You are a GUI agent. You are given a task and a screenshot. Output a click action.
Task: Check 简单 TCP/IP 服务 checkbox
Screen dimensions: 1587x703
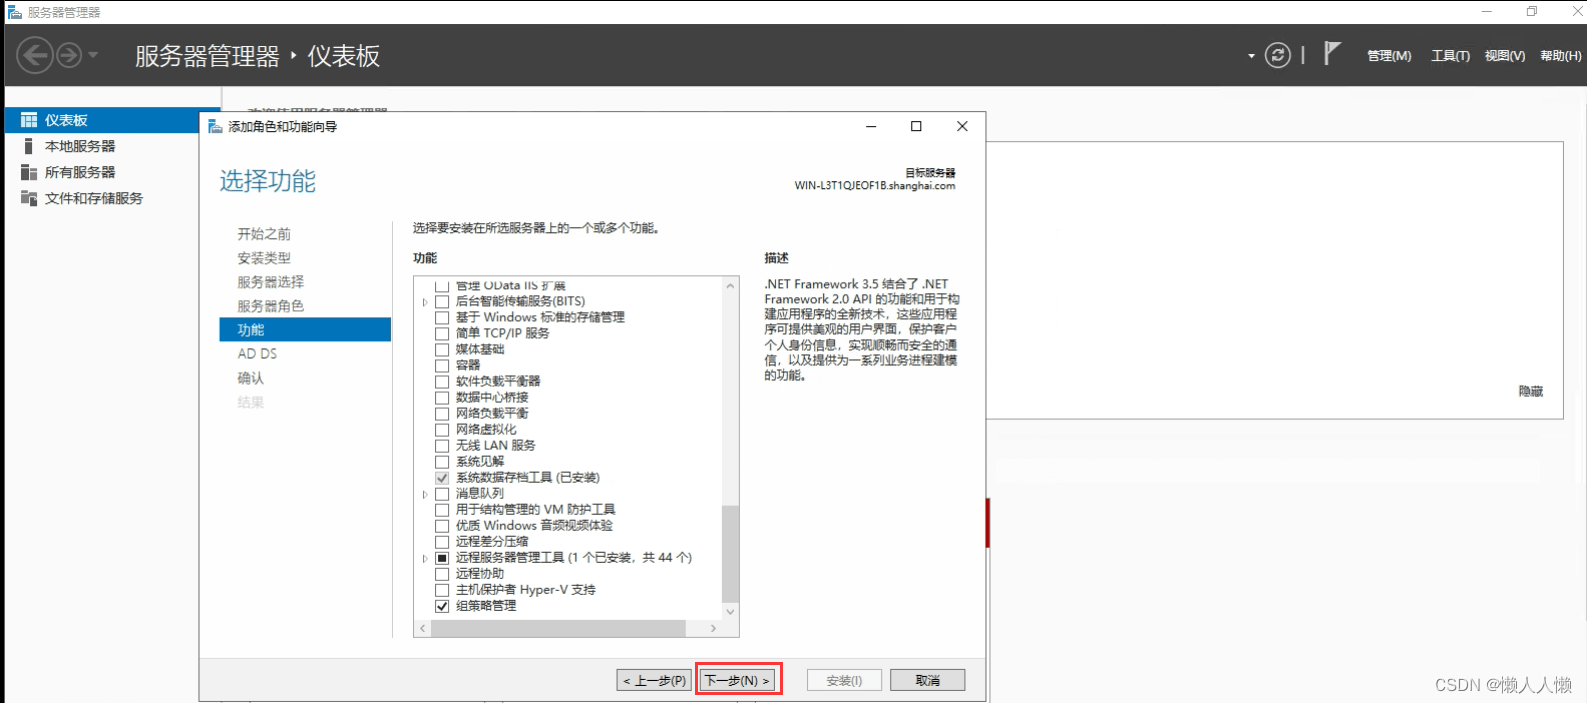(442, 333)
